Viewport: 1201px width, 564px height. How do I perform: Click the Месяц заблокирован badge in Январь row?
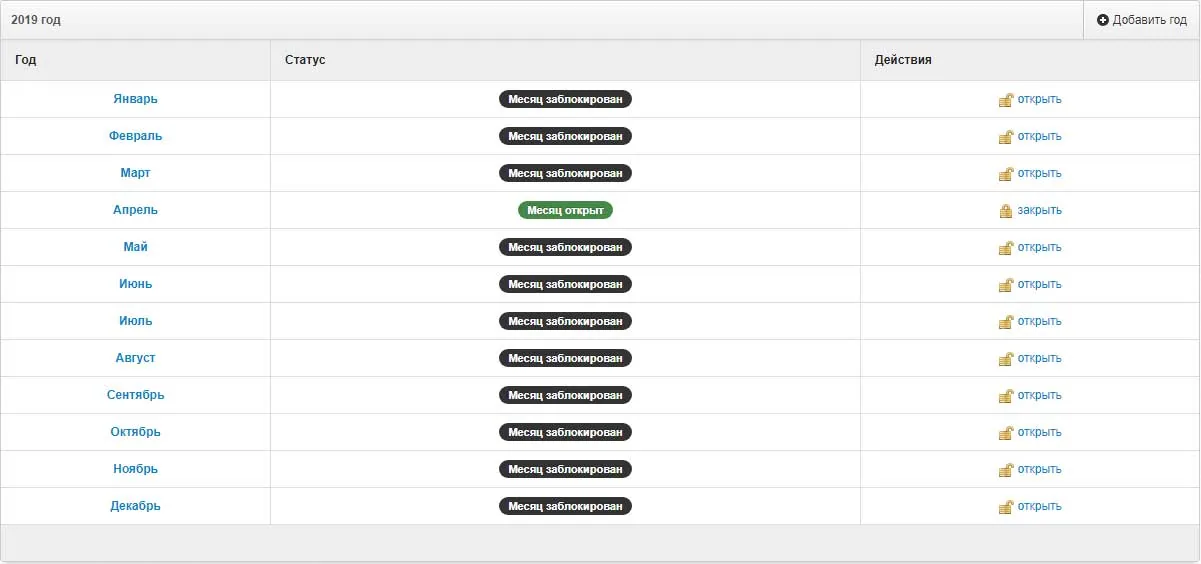tap(565, 99)
